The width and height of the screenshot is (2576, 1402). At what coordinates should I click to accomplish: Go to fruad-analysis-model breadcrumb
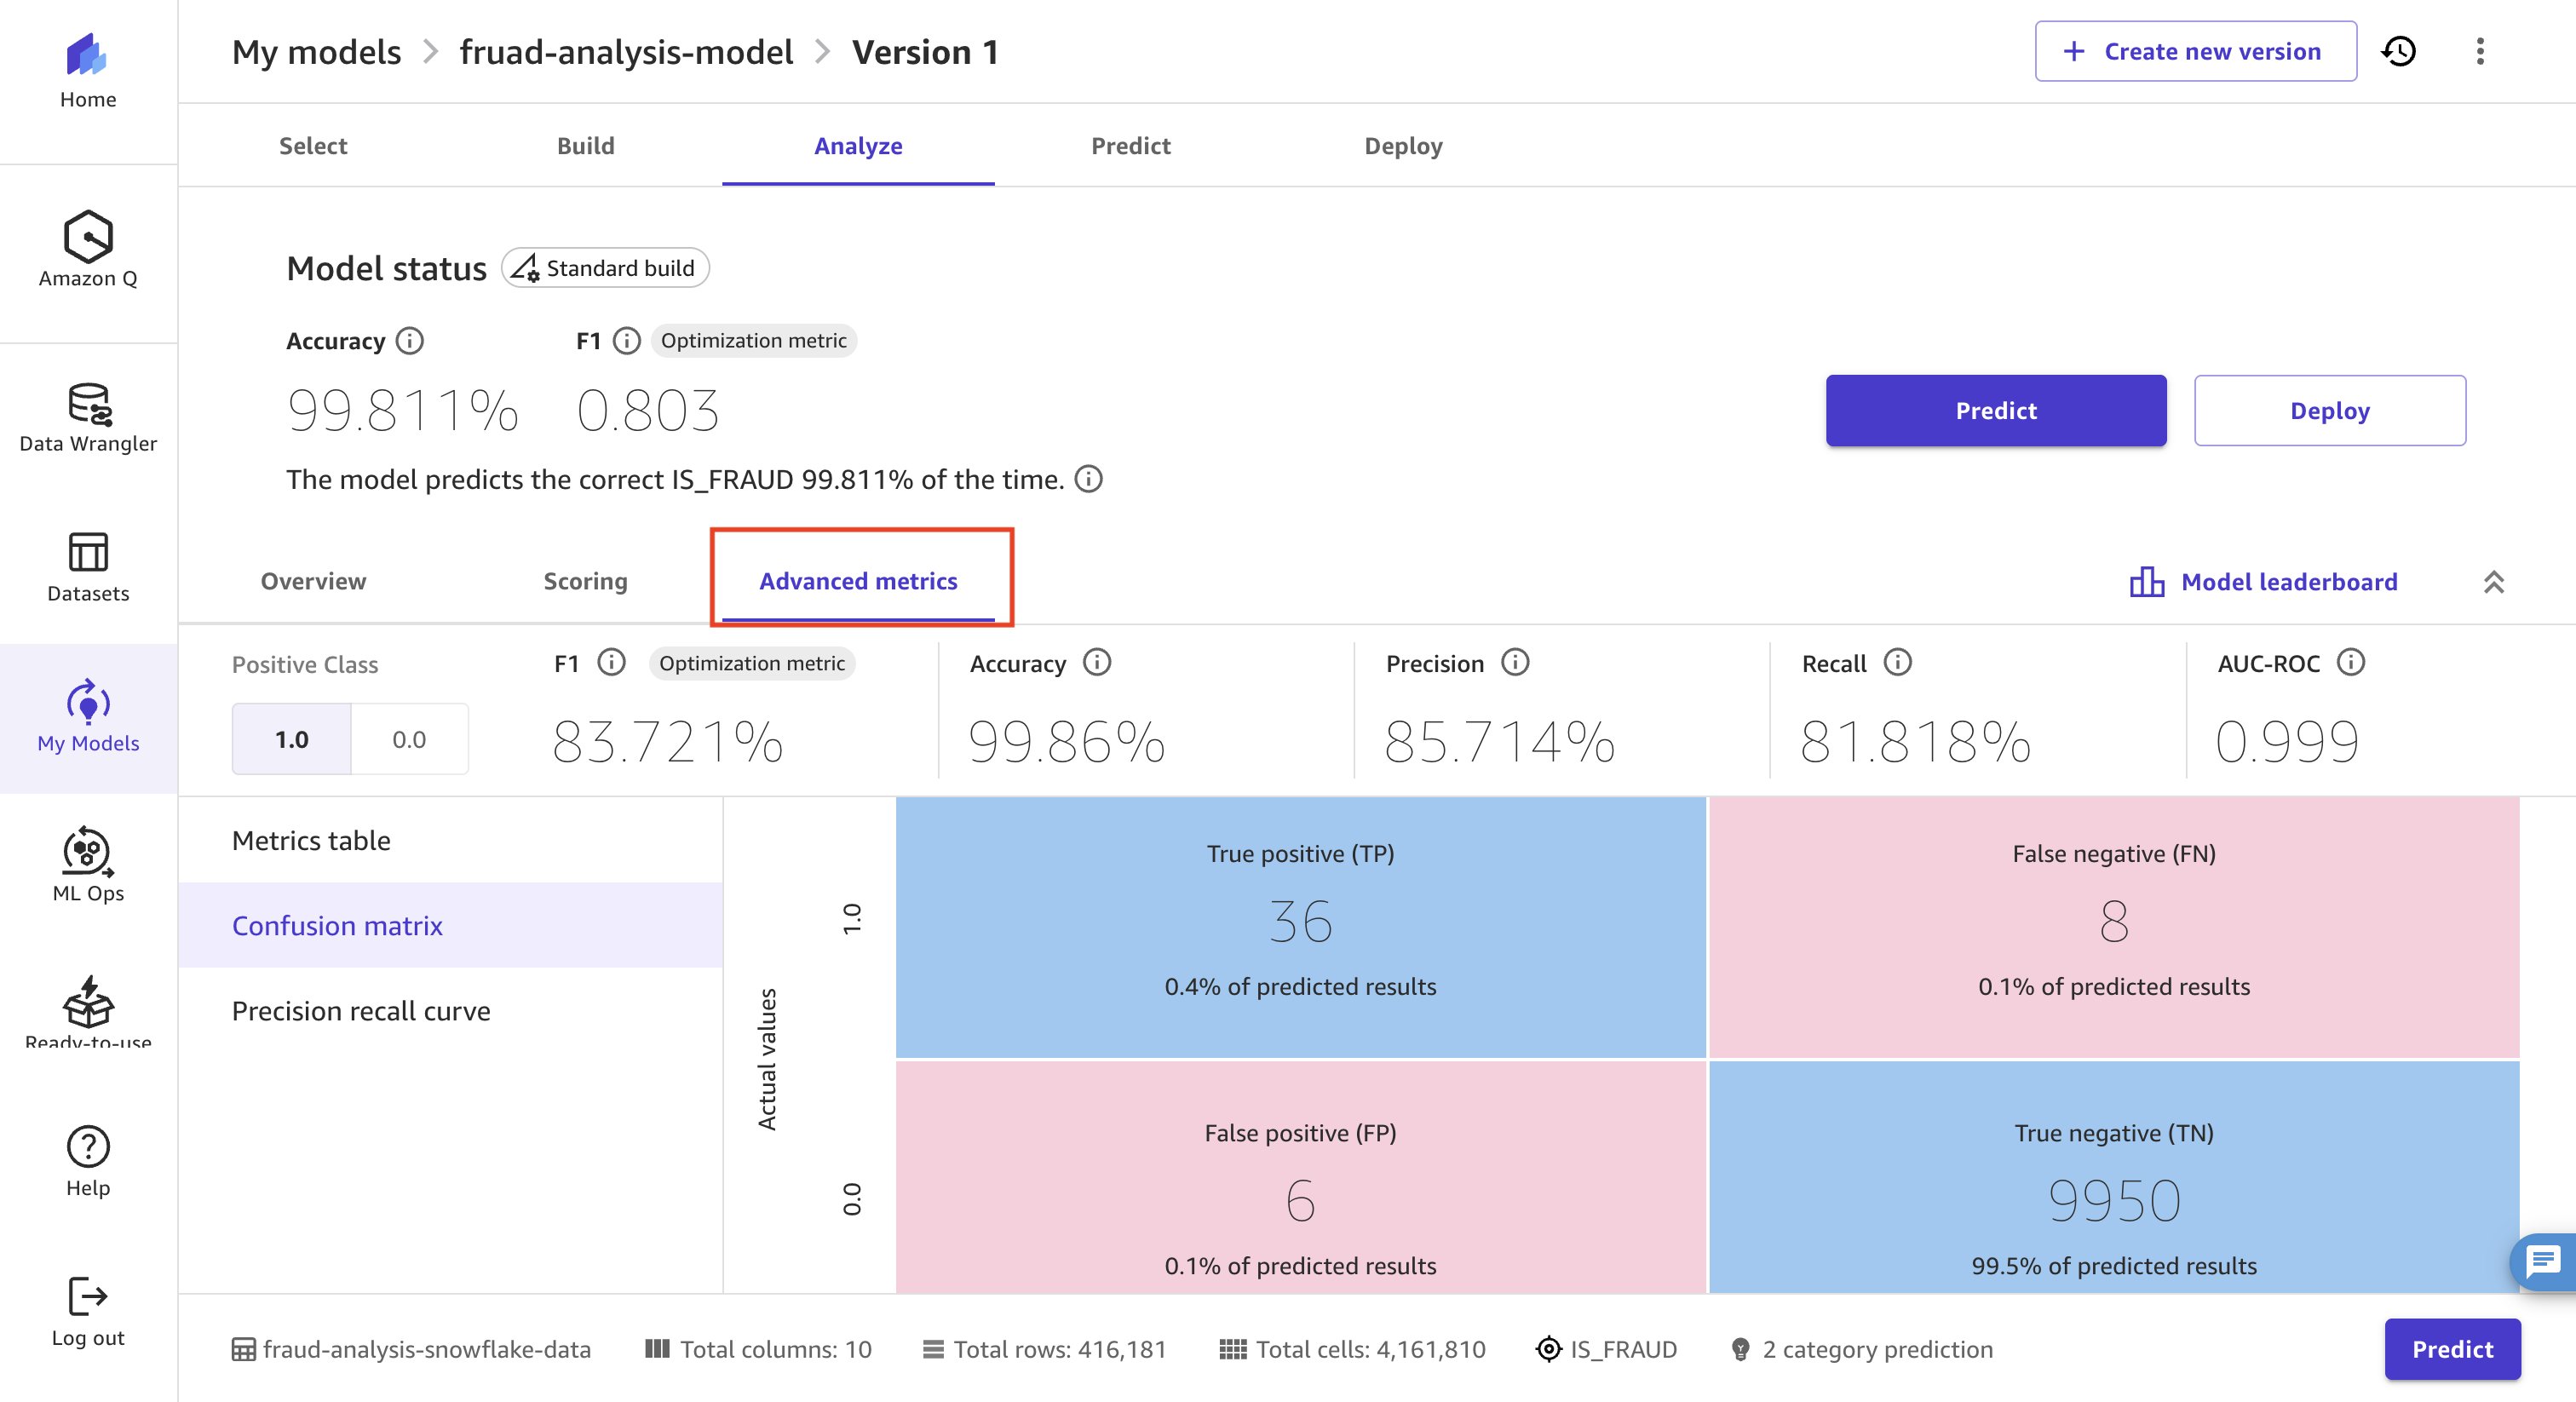(x=626, y=51)
